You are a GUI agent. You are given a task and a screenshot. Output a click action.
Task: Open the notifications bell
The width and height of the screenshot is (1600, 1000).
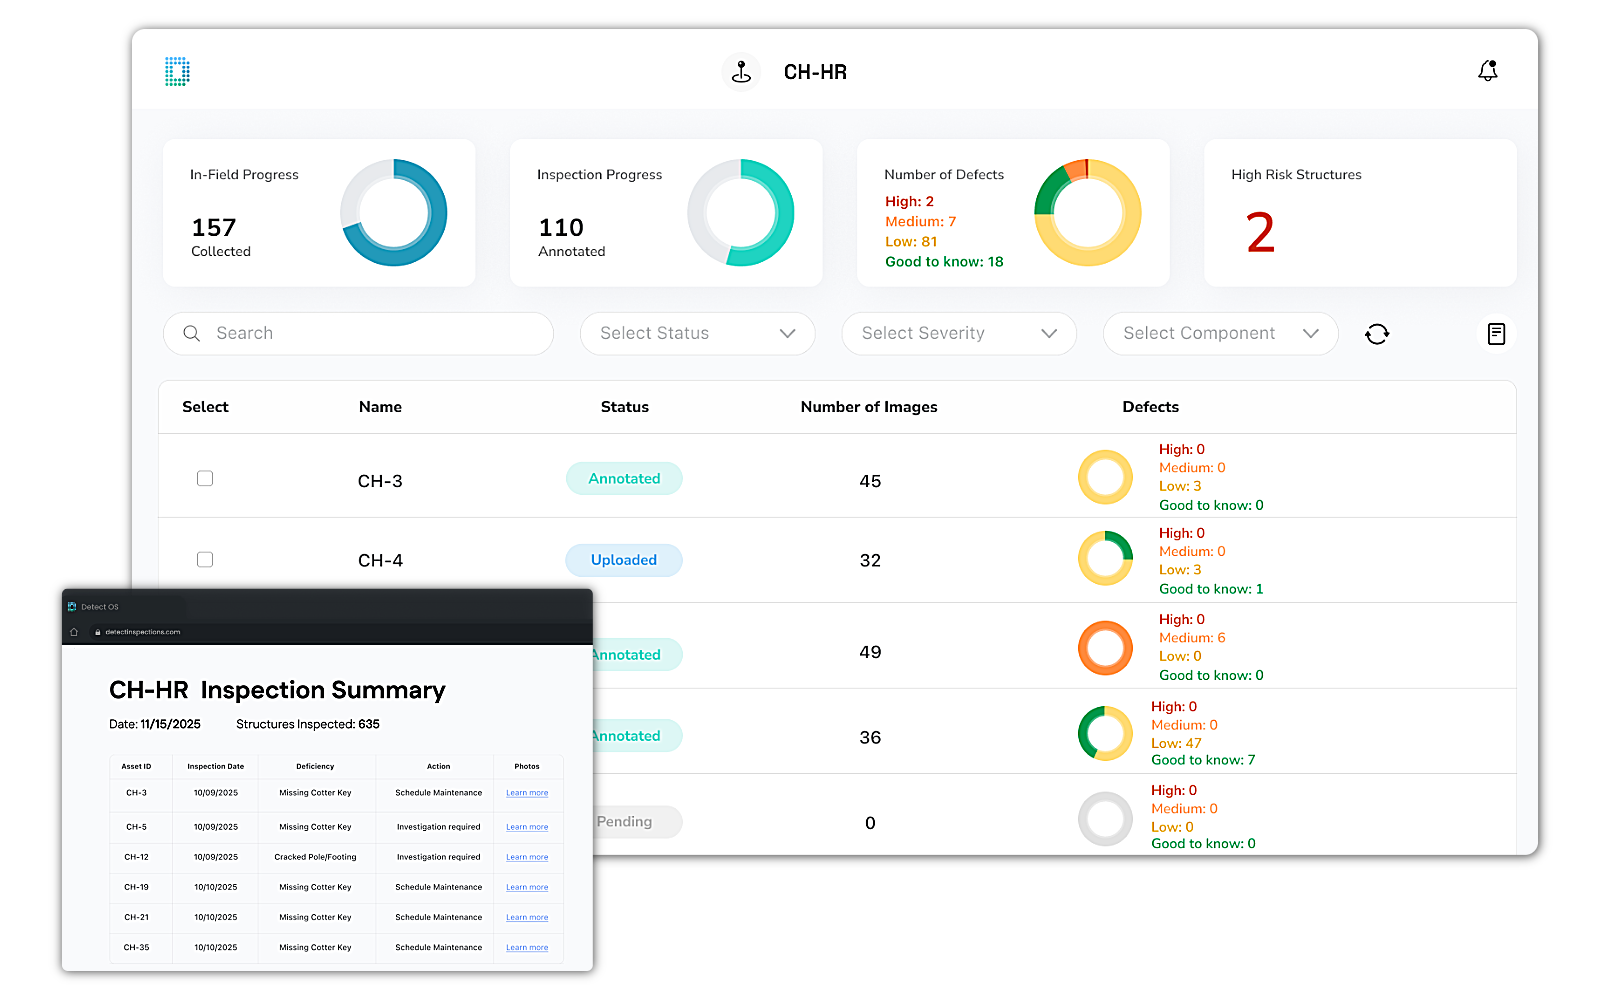(x=1487, y=70)
